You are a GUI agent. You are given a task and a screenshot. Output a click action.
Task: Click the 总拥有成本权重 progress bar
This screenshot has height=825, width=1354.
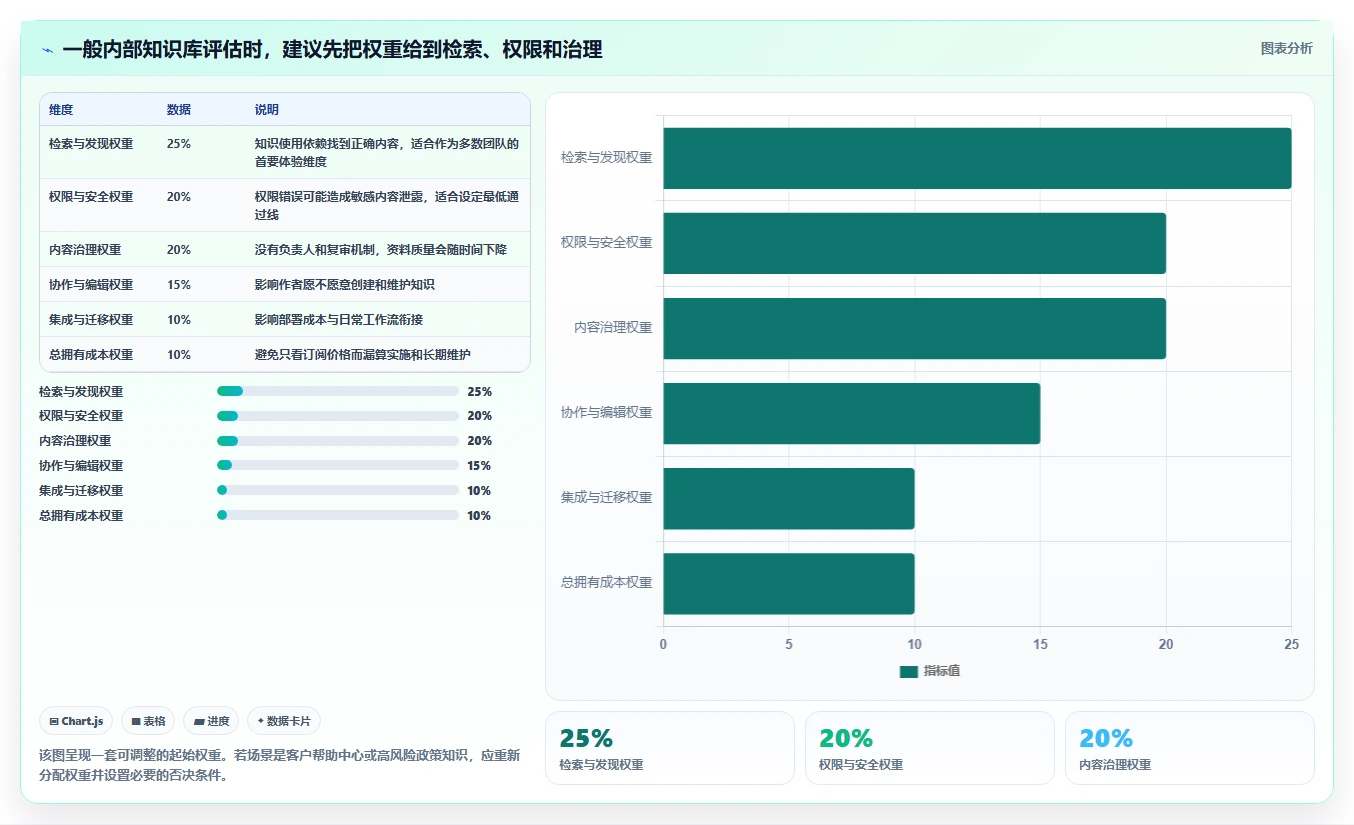coord(338,516)
